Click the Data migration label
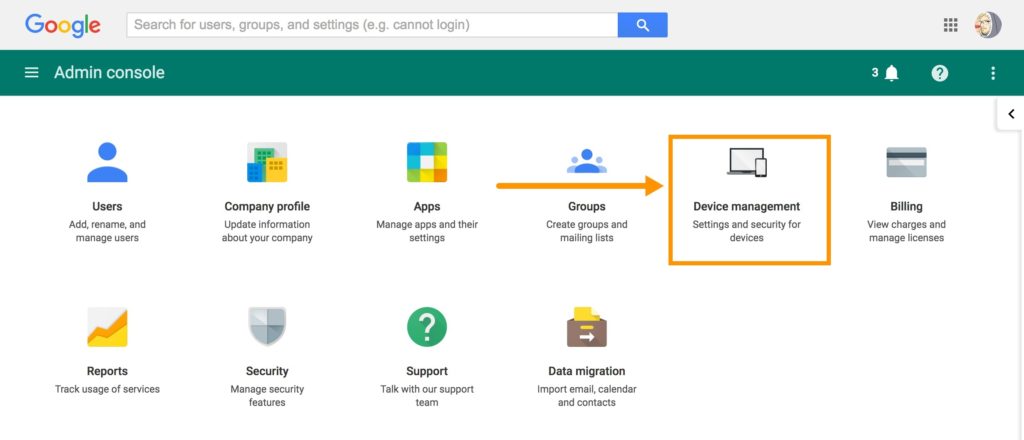Viewport: 1024px width, 440px height. click(x=586, y=371)
